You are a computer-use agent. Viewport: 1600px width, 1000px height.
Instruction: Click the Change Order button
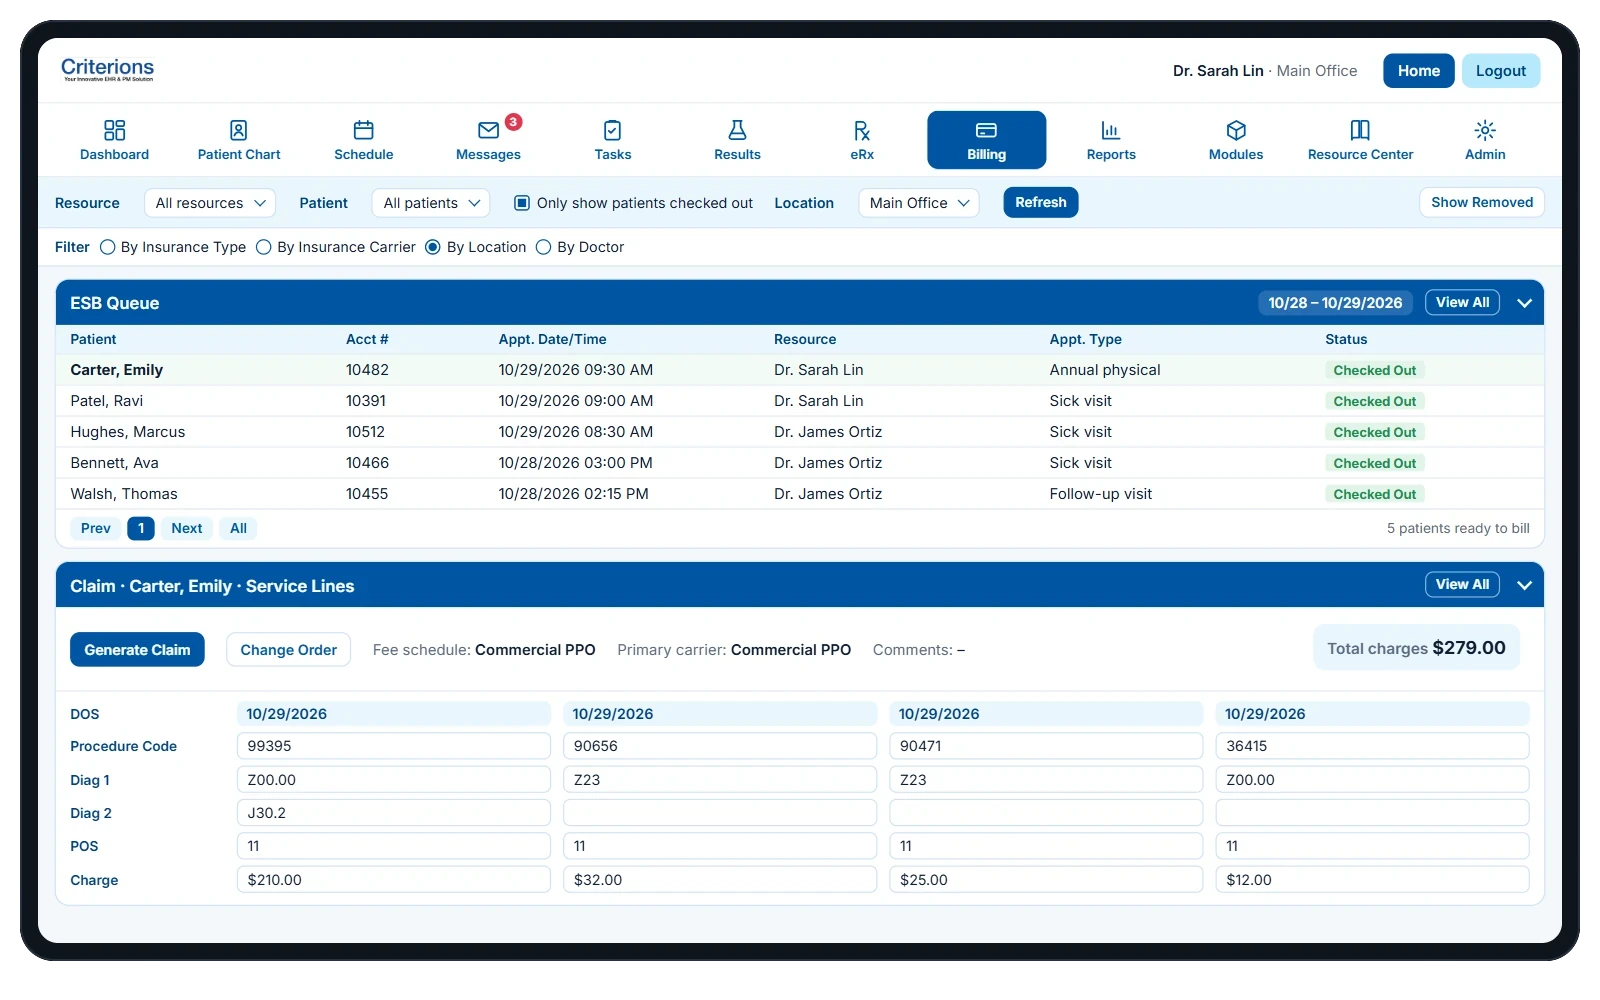tap(288, 650)
